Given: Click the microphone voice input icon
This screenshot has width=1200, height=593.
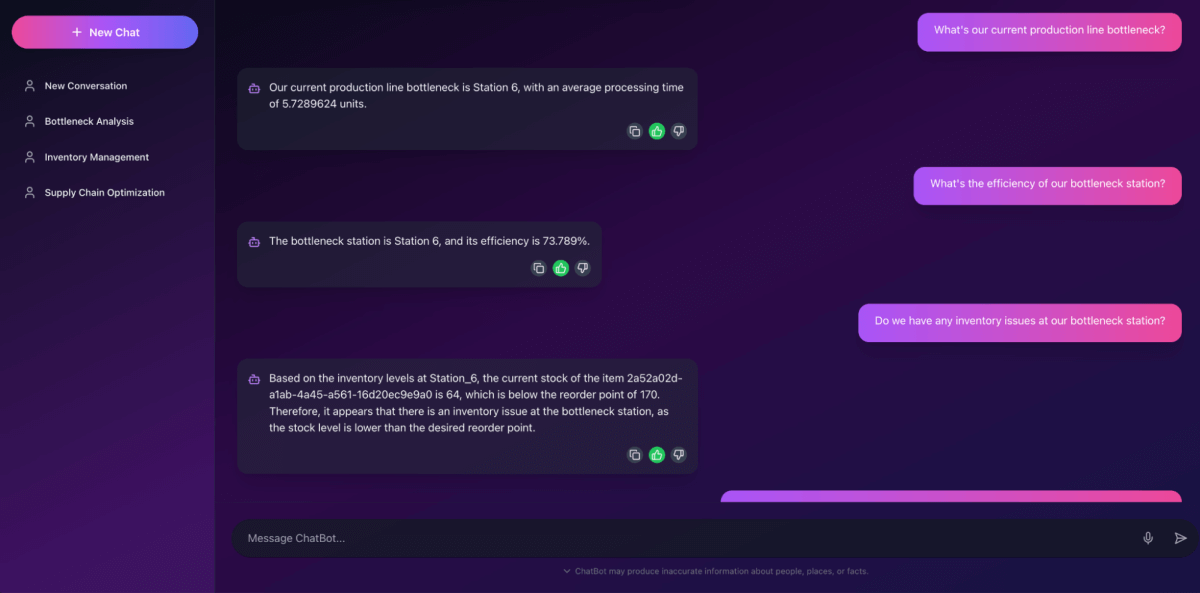Looking at the screenshot, I should pyautogui.click(x=1148, y=538).
